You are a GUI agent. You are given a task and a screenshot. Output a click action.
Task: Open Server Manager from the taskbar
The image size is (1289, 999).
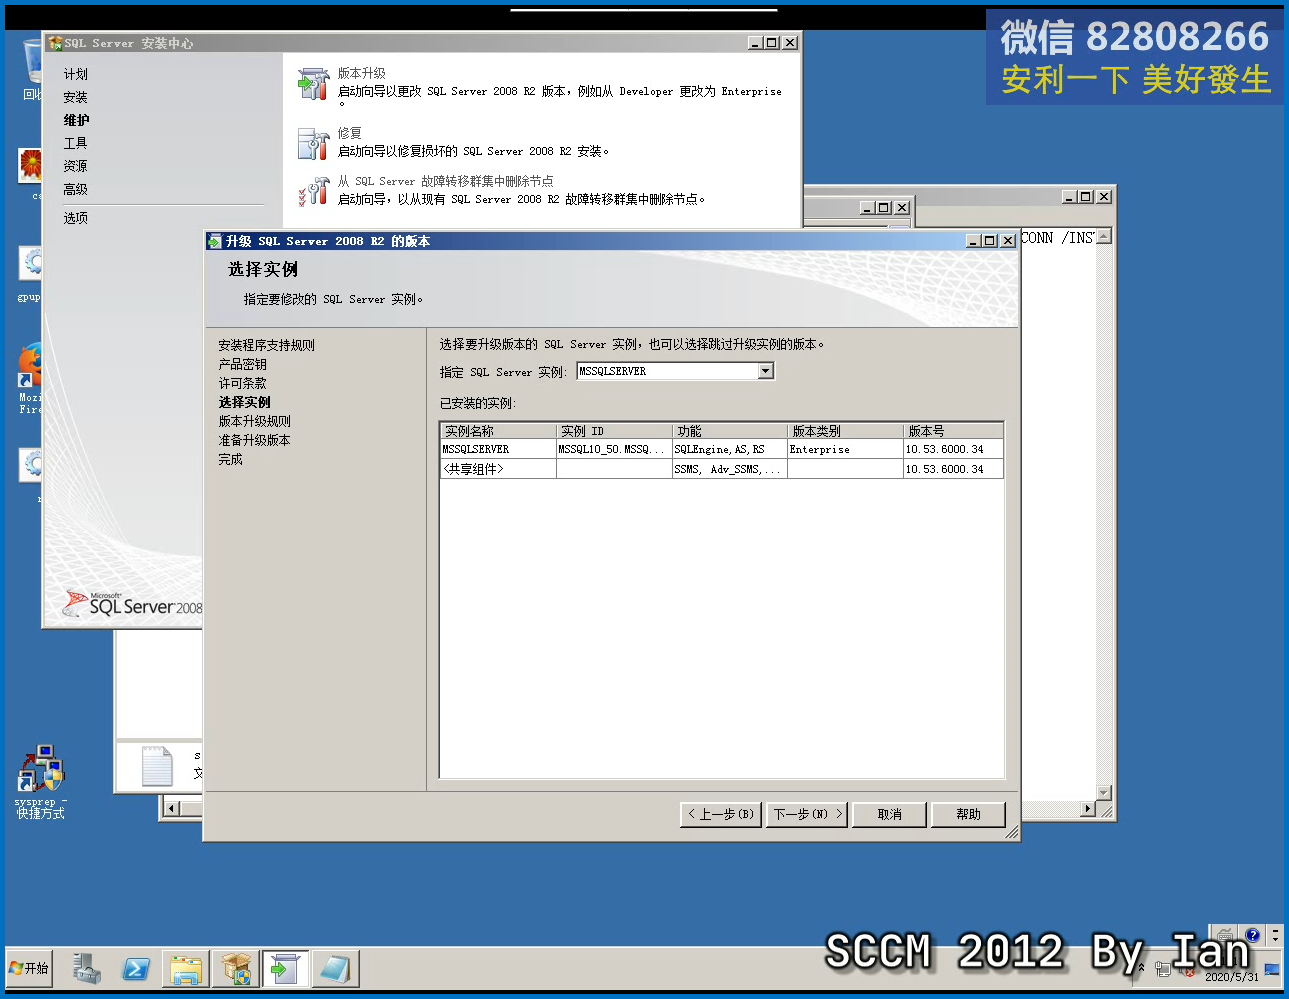(x=87, y=968)
